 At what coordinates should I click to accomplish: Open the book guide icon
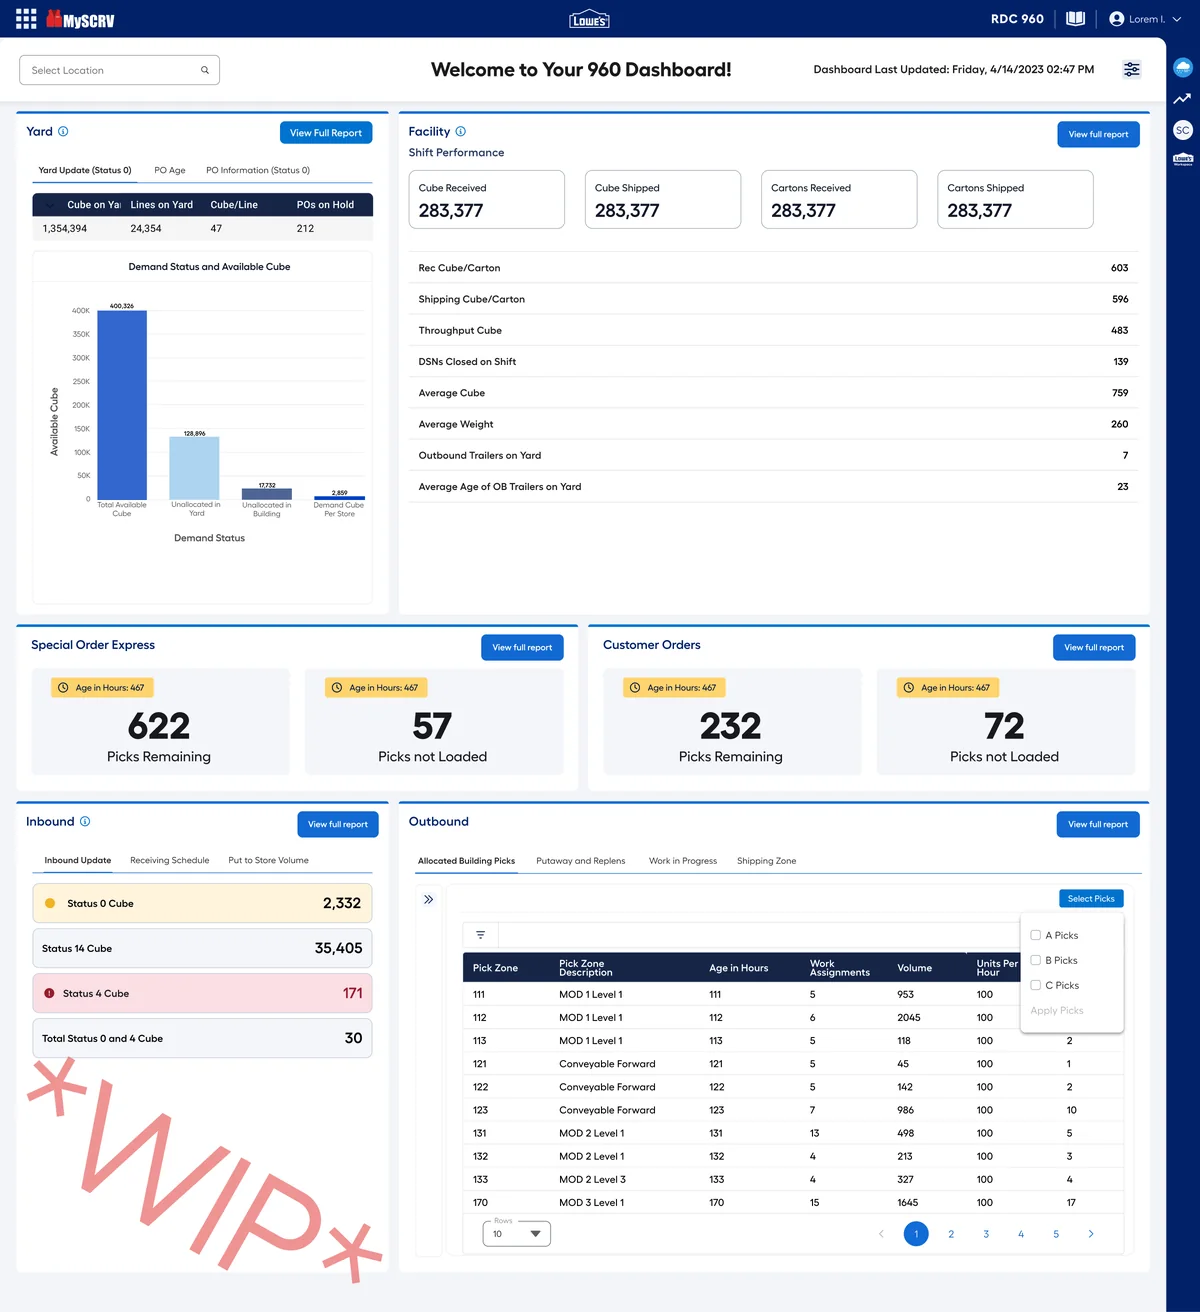coord(1076,18)
